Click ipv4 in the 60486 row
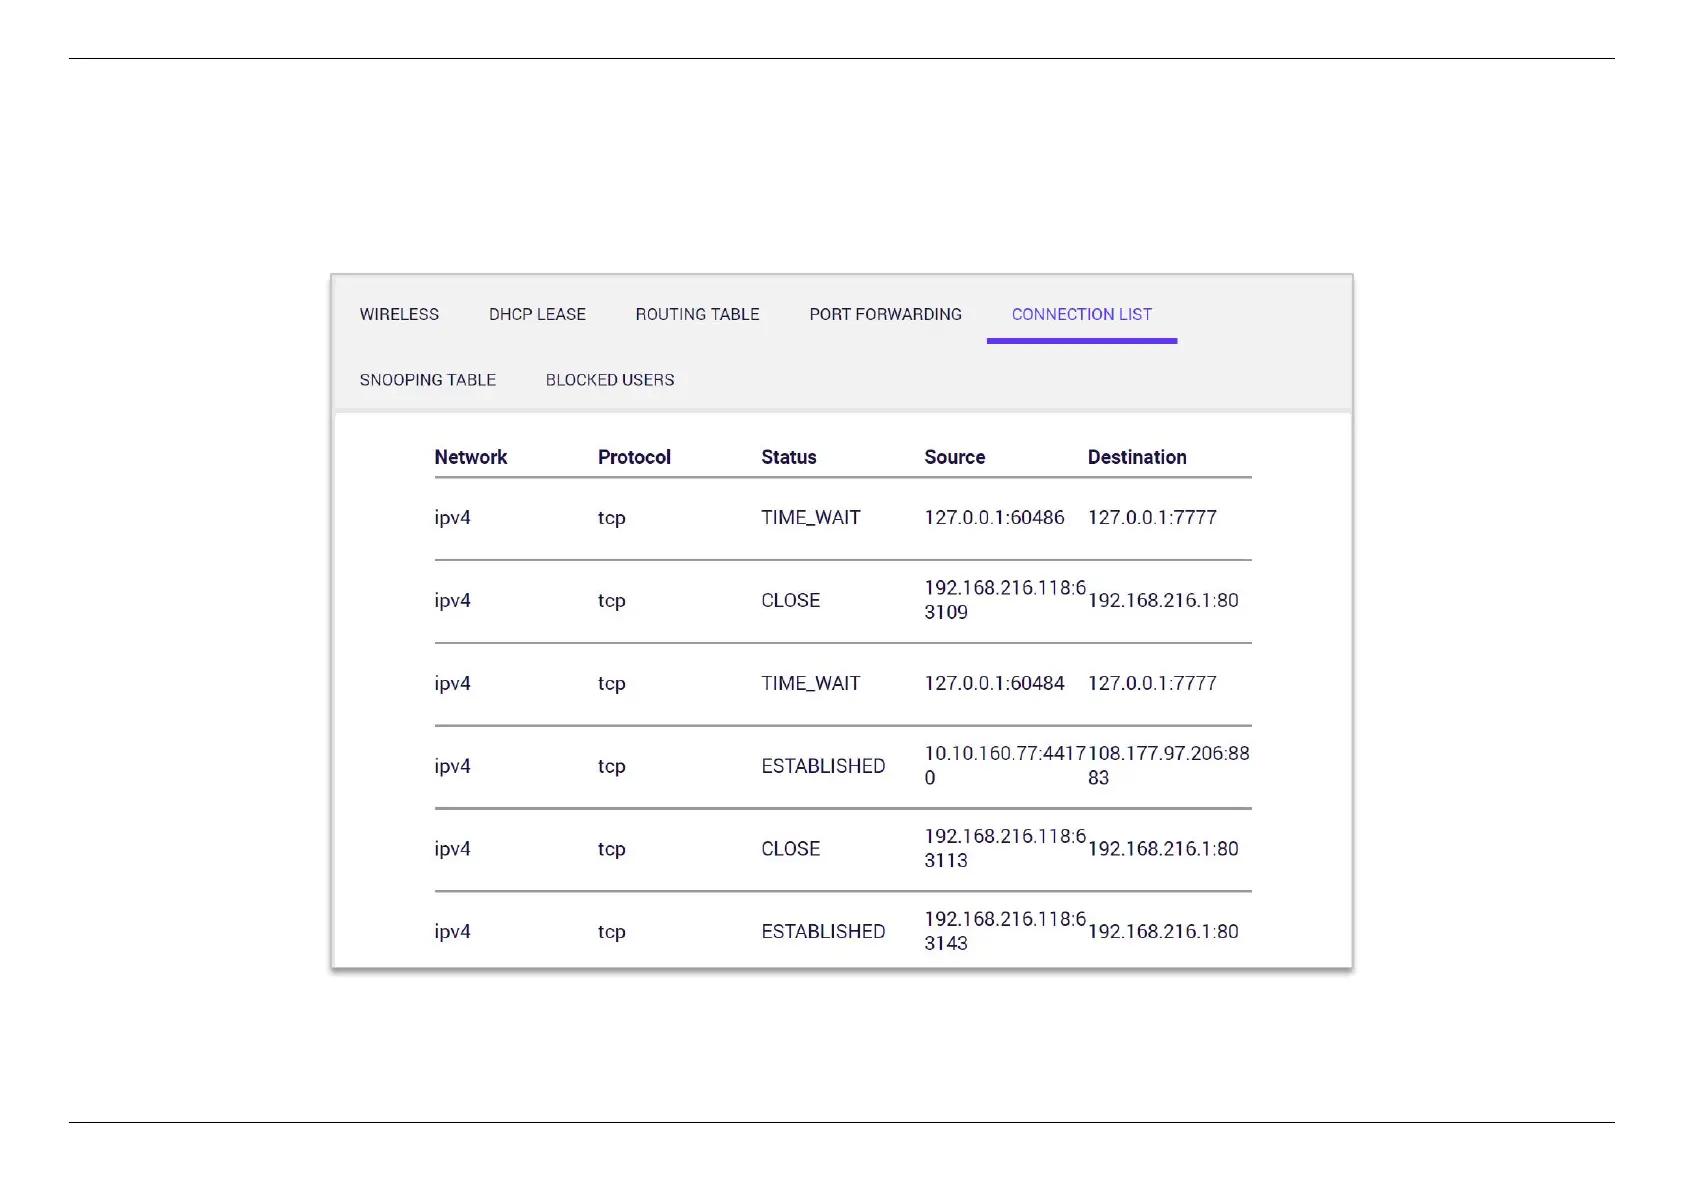 click(x=452, y=518)
